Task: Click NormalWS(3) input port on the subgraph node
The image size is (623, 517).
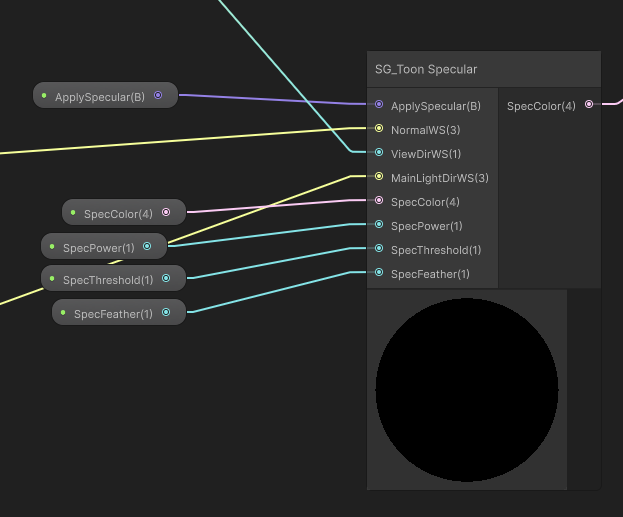Action: pos(379,128)
